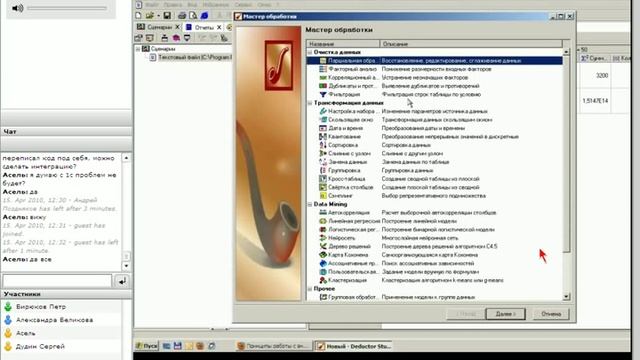Click the chat message input field
The image size is (640, 360).
point(57,281)
